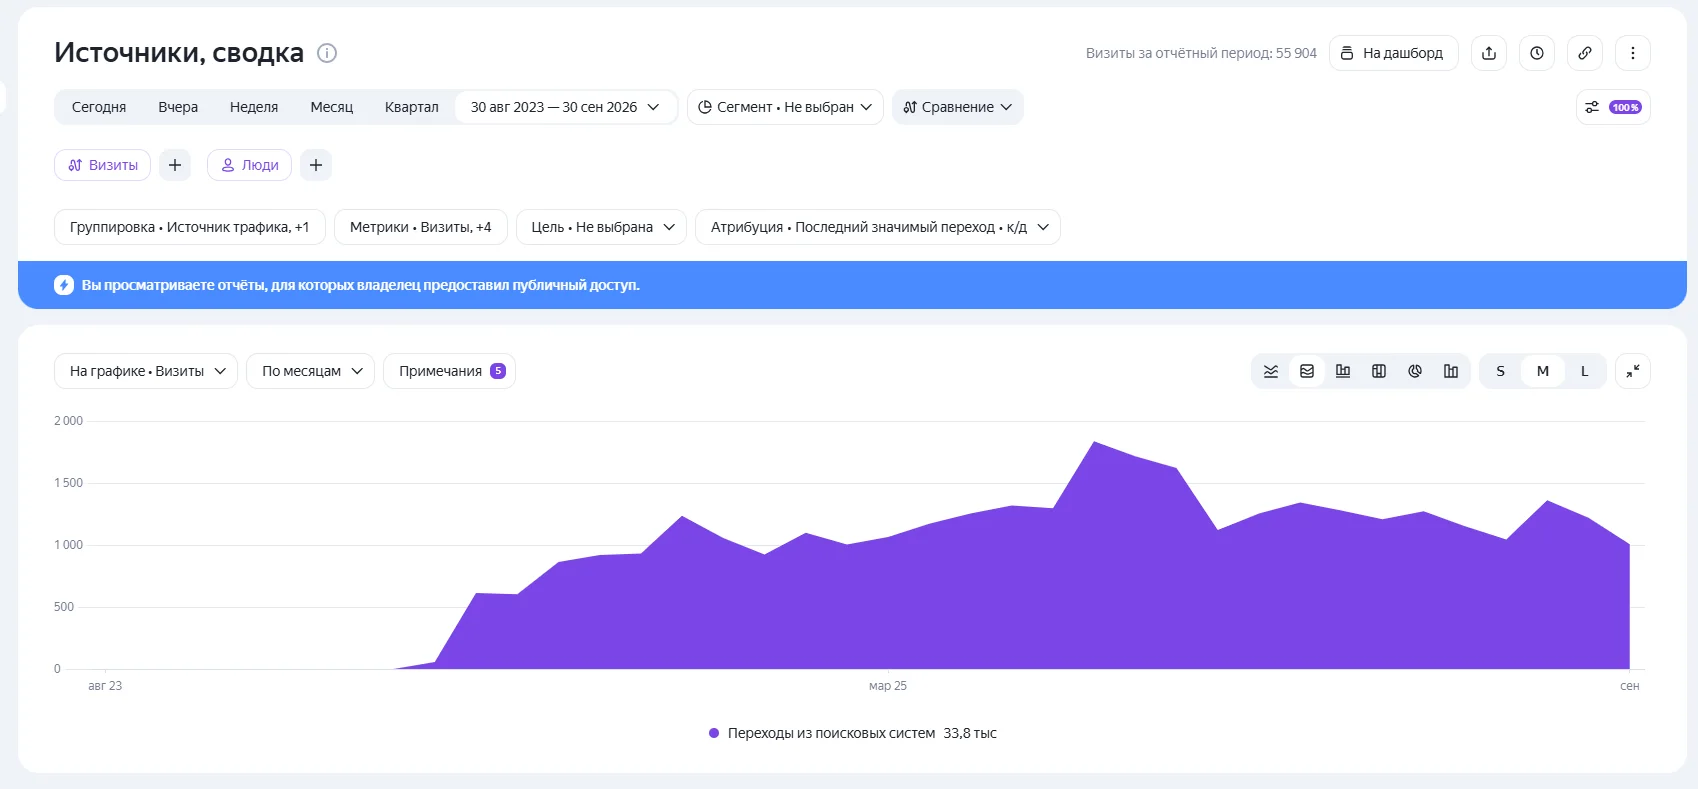The image size is (1698, 789).
Task: Set chart size to M
Action: pyautogui.click(x=1543, y=371)
